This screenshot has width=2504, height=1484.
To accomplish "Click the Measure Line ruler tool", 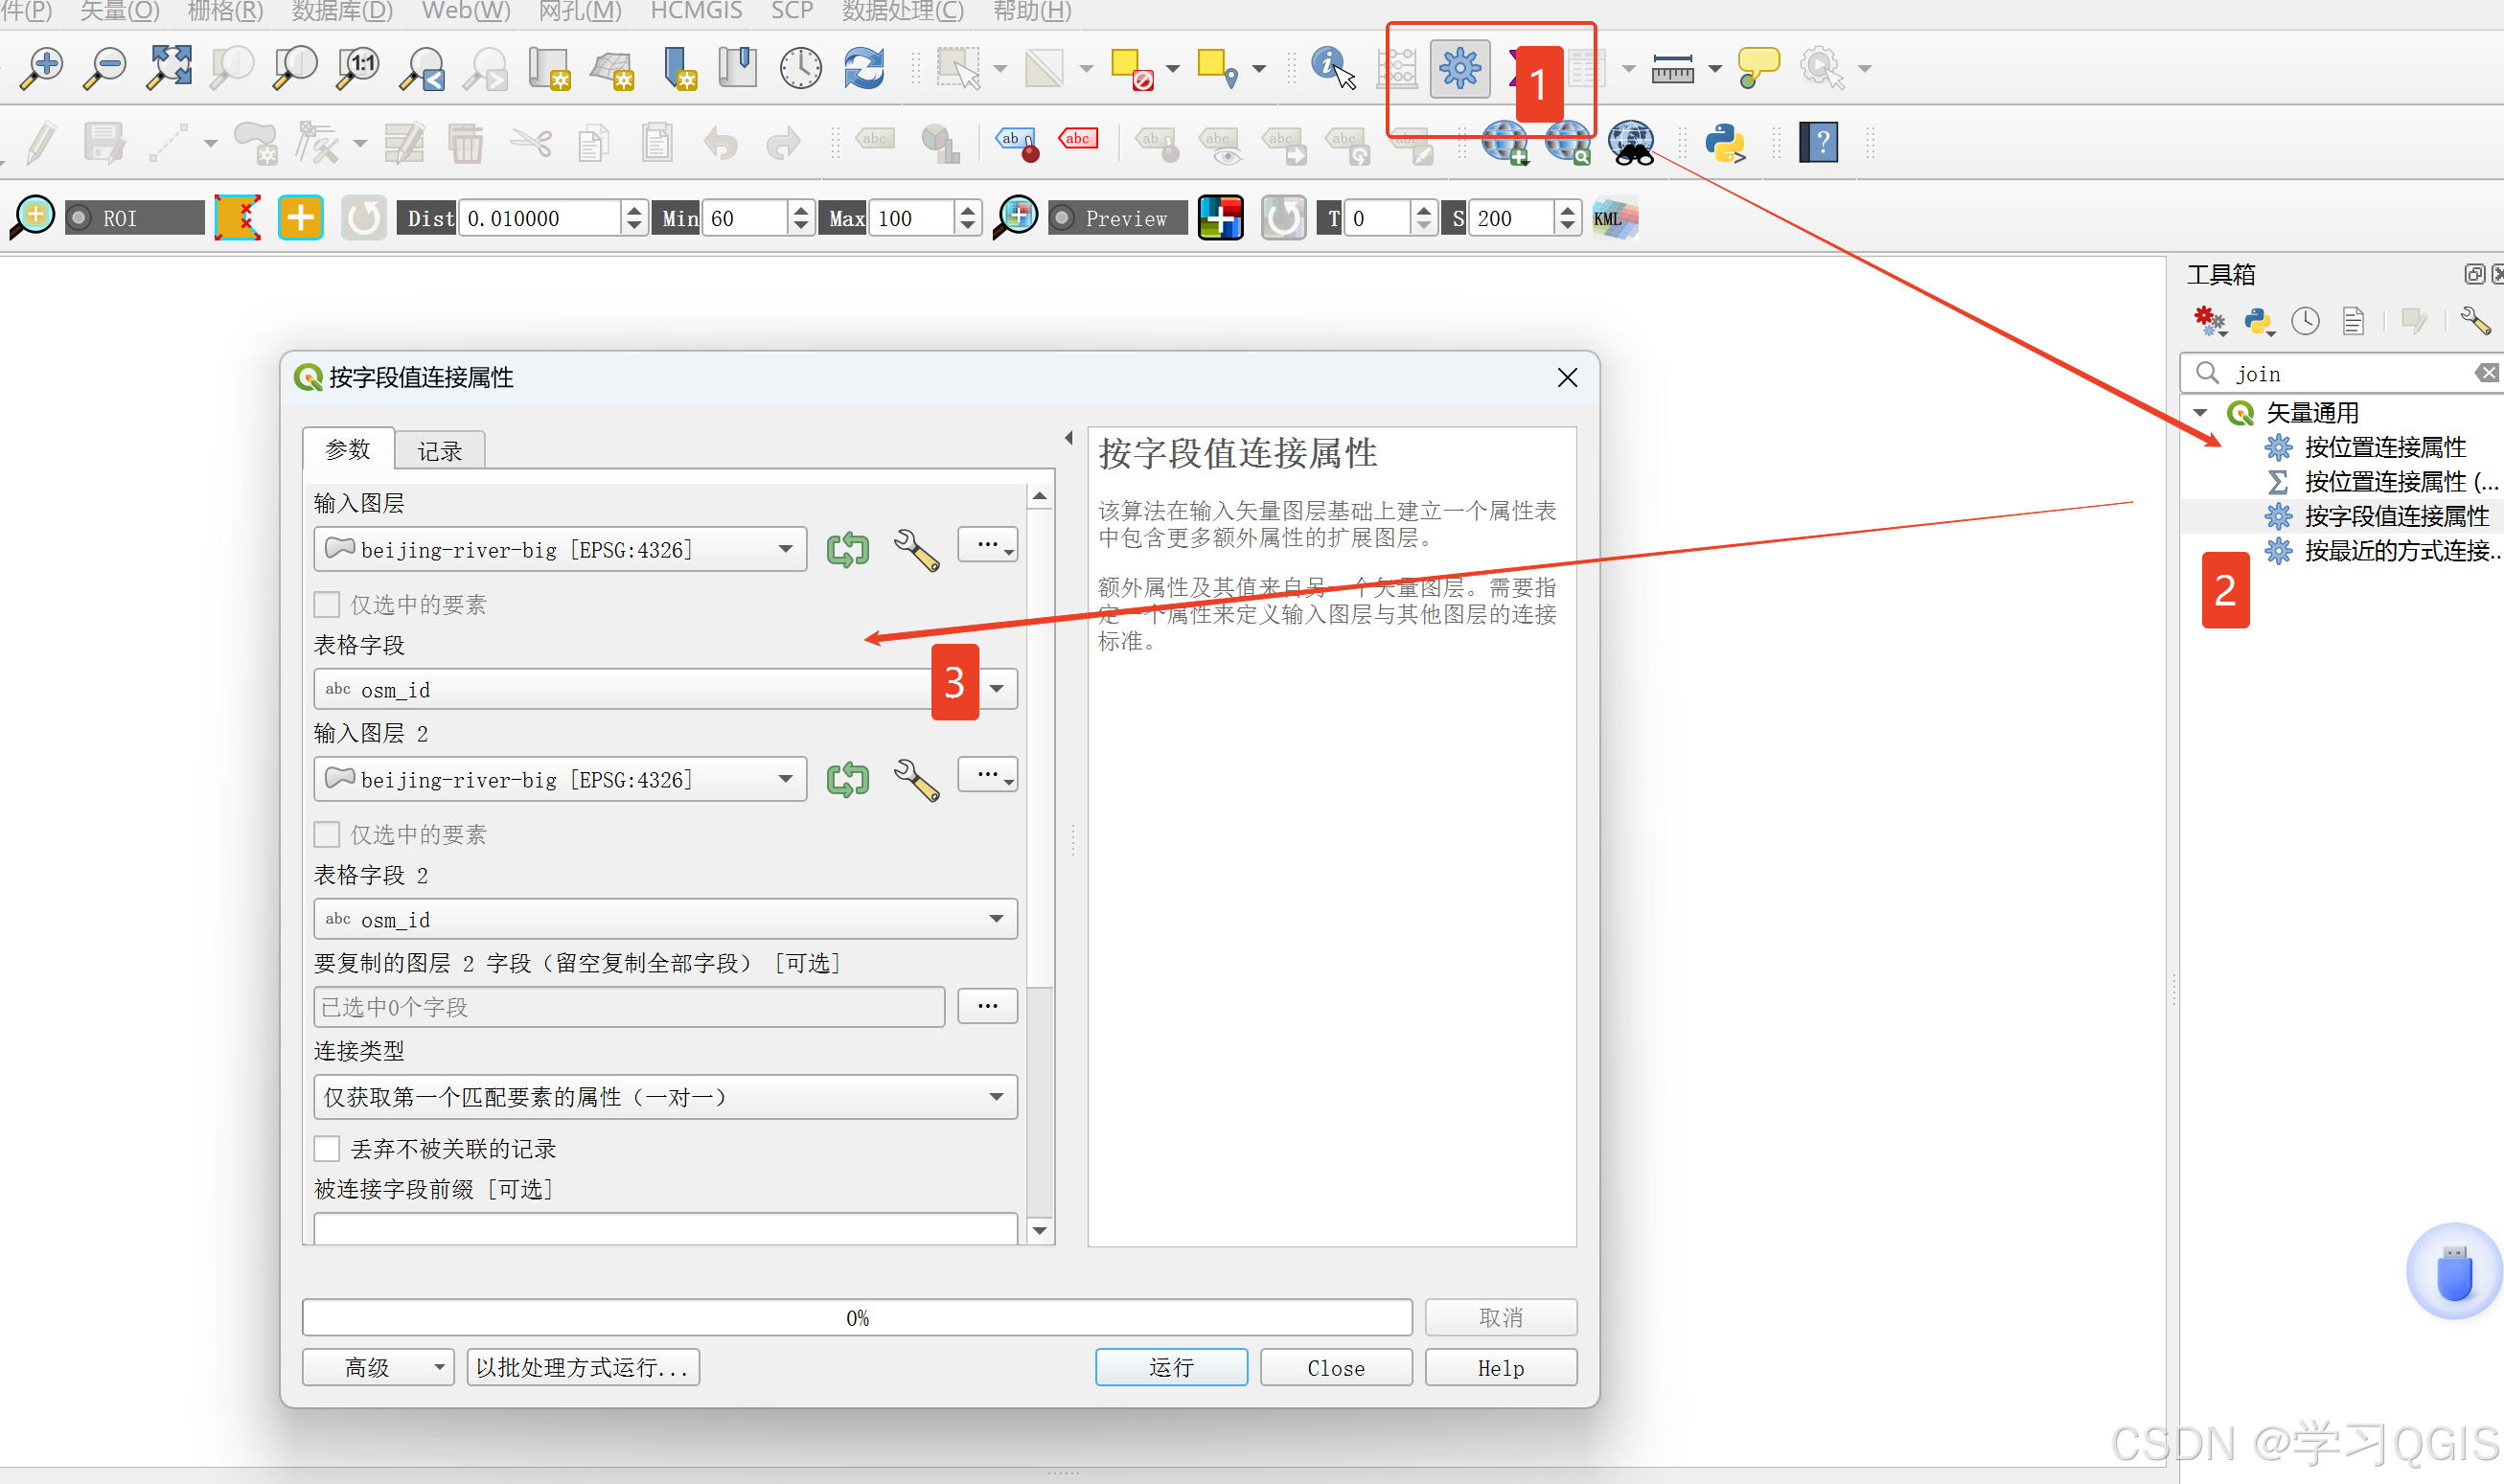I will [x=1672, y=68].
